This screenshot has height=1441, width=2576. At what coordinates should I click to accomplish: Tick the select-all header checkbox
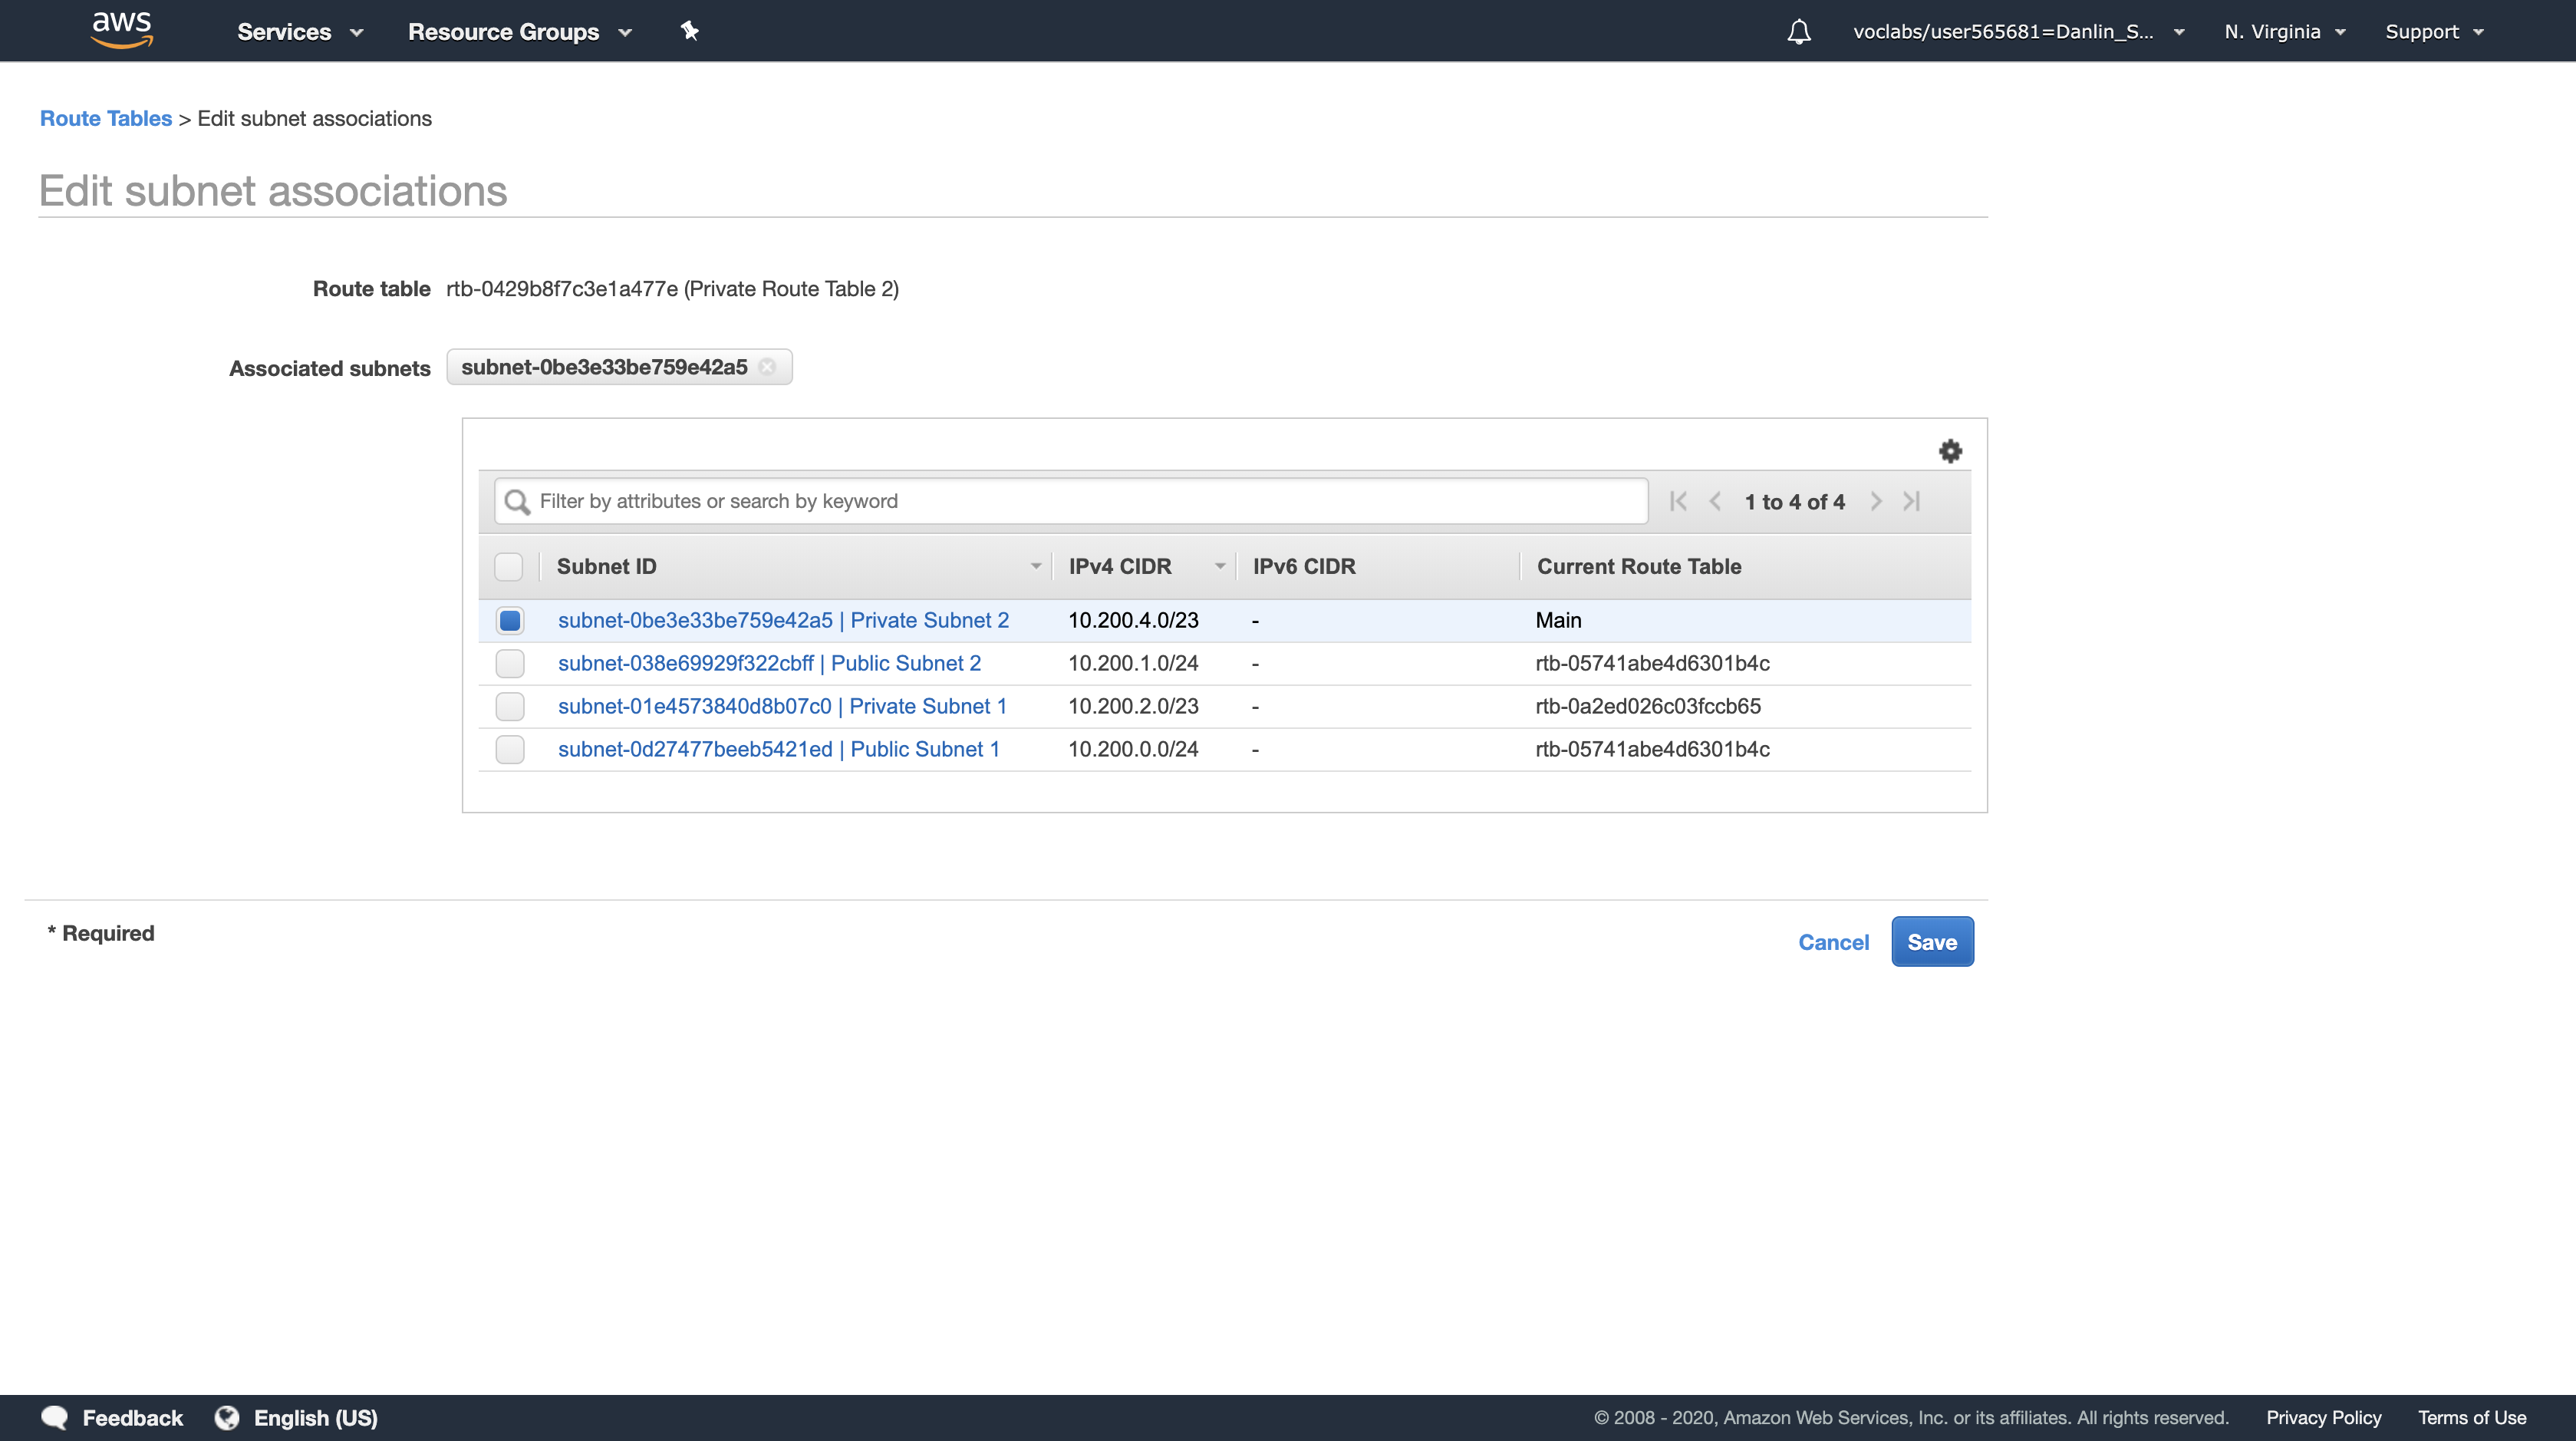click(x=508, y=566)
